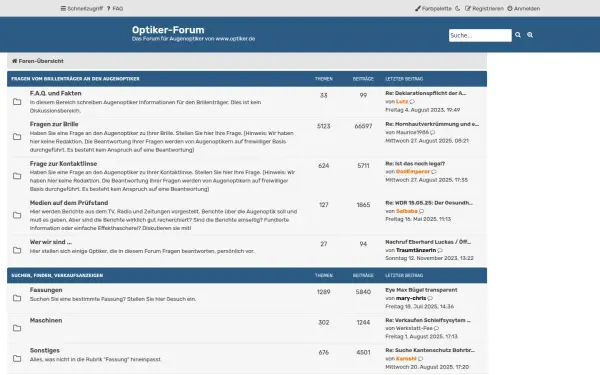
Task: Open user profile GodEmperor
Action: (413, 172)
